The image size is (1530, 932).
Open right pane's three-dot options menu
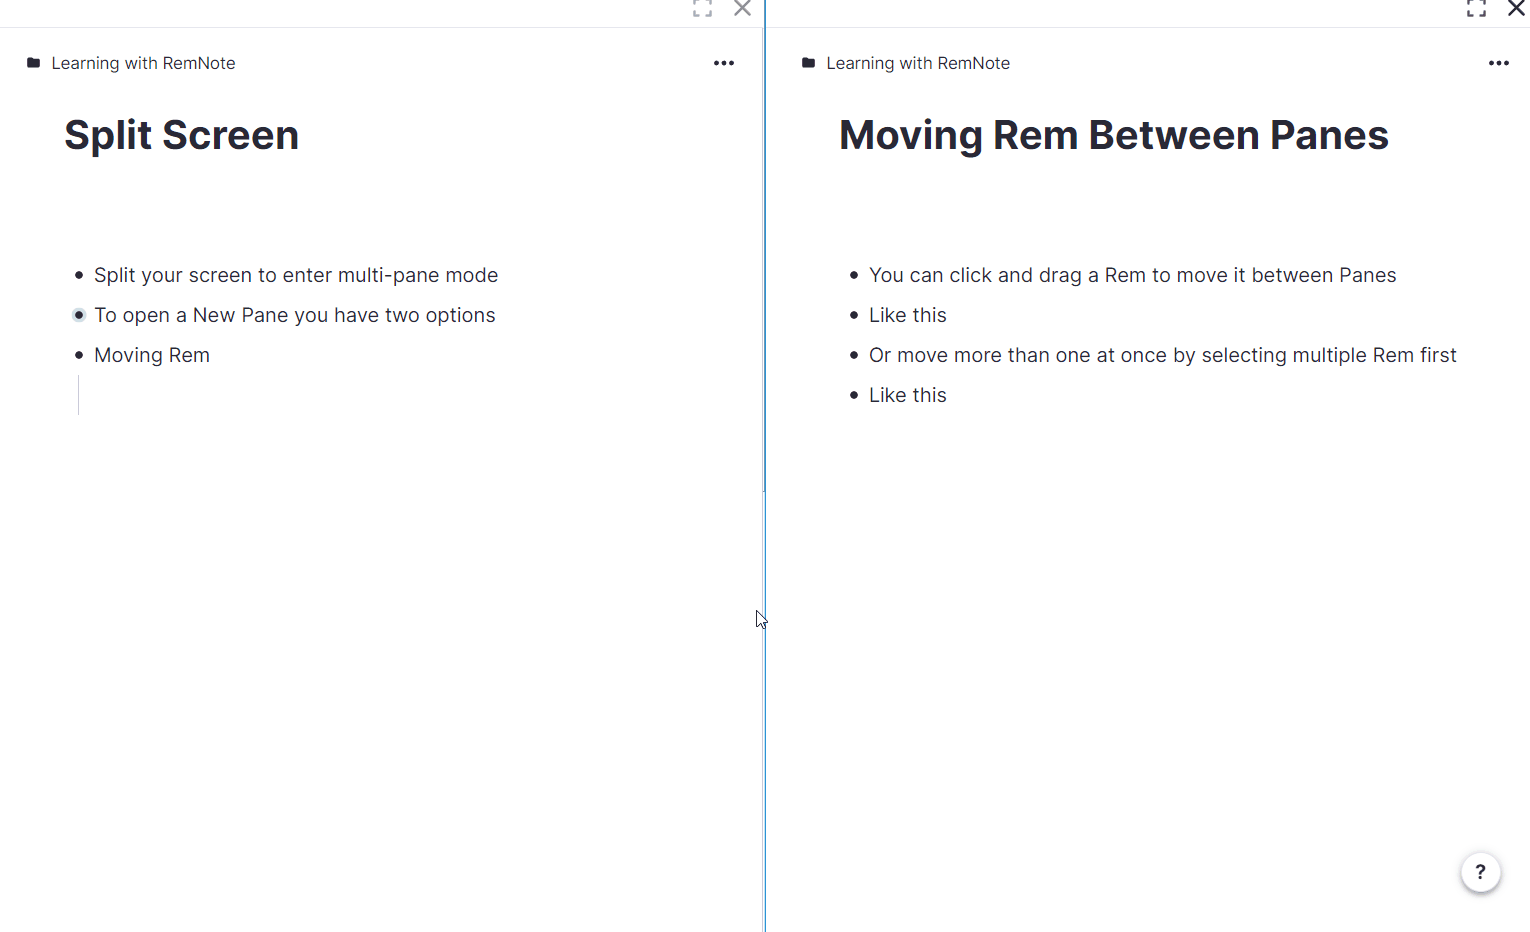click(x=1498, y=63)
